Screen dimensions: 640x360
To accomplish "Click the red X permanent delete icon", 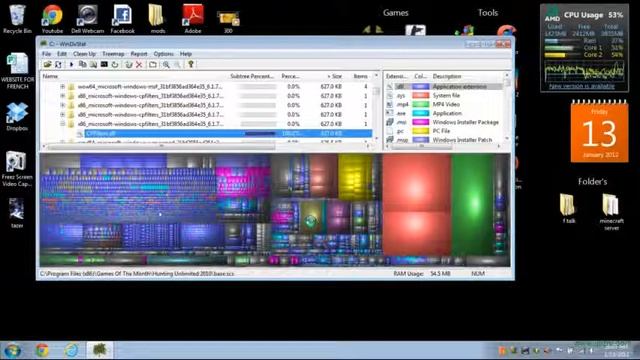I will click(x=139, y=64).
